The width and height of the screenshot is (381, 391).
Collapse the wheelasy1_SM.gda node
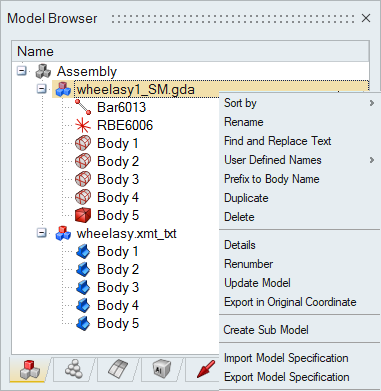(x=42, y=89)
